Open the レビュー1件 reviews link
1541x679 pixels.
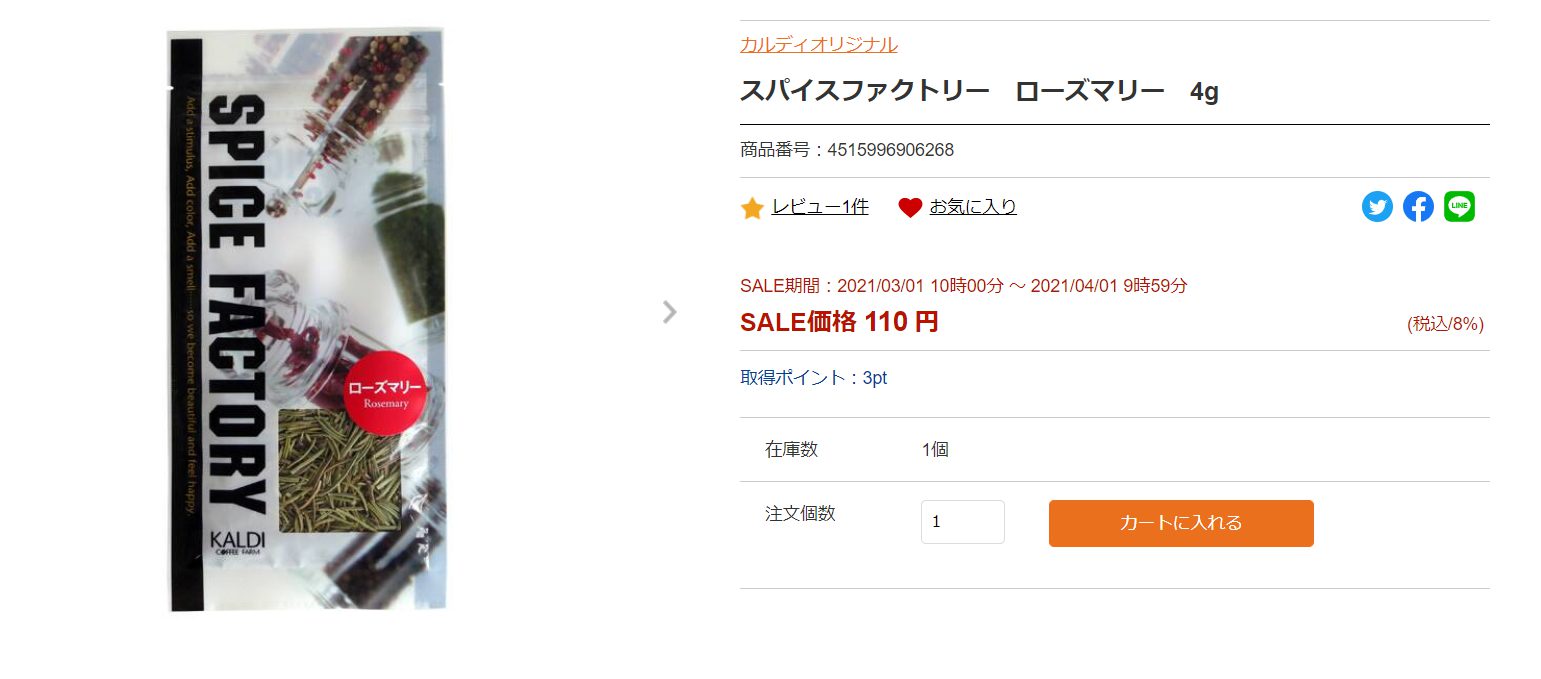[820, 207]
